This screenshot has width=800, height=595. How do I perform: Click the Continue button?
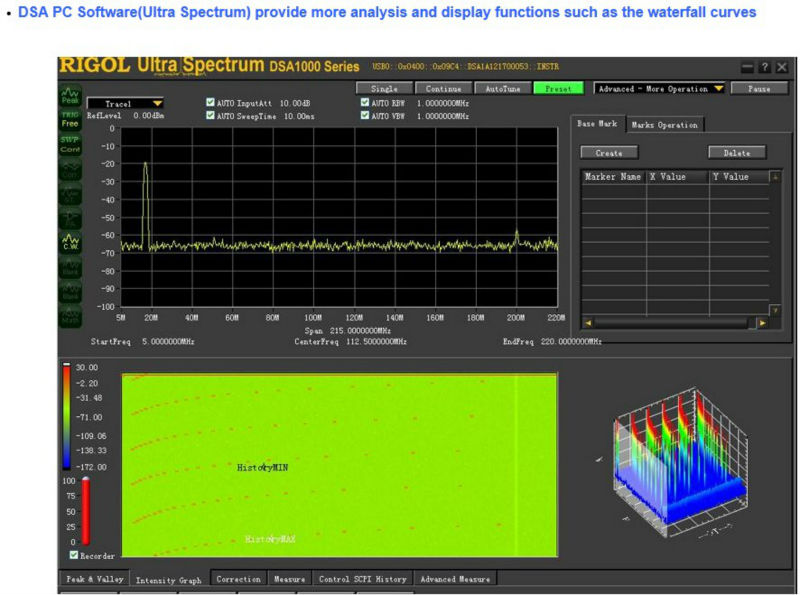click(x=443, y=89)
